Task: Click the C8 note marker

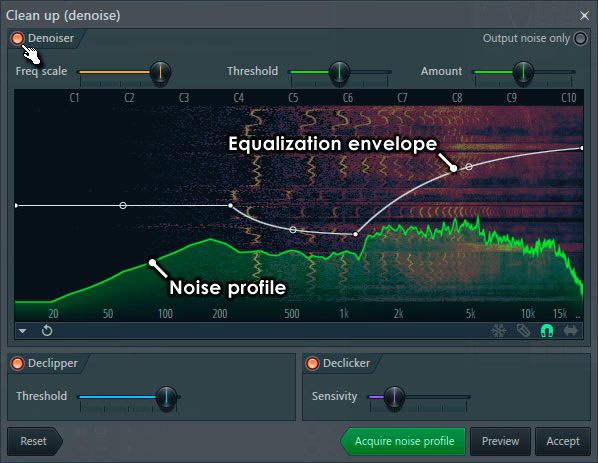Action: coord(457,98)
